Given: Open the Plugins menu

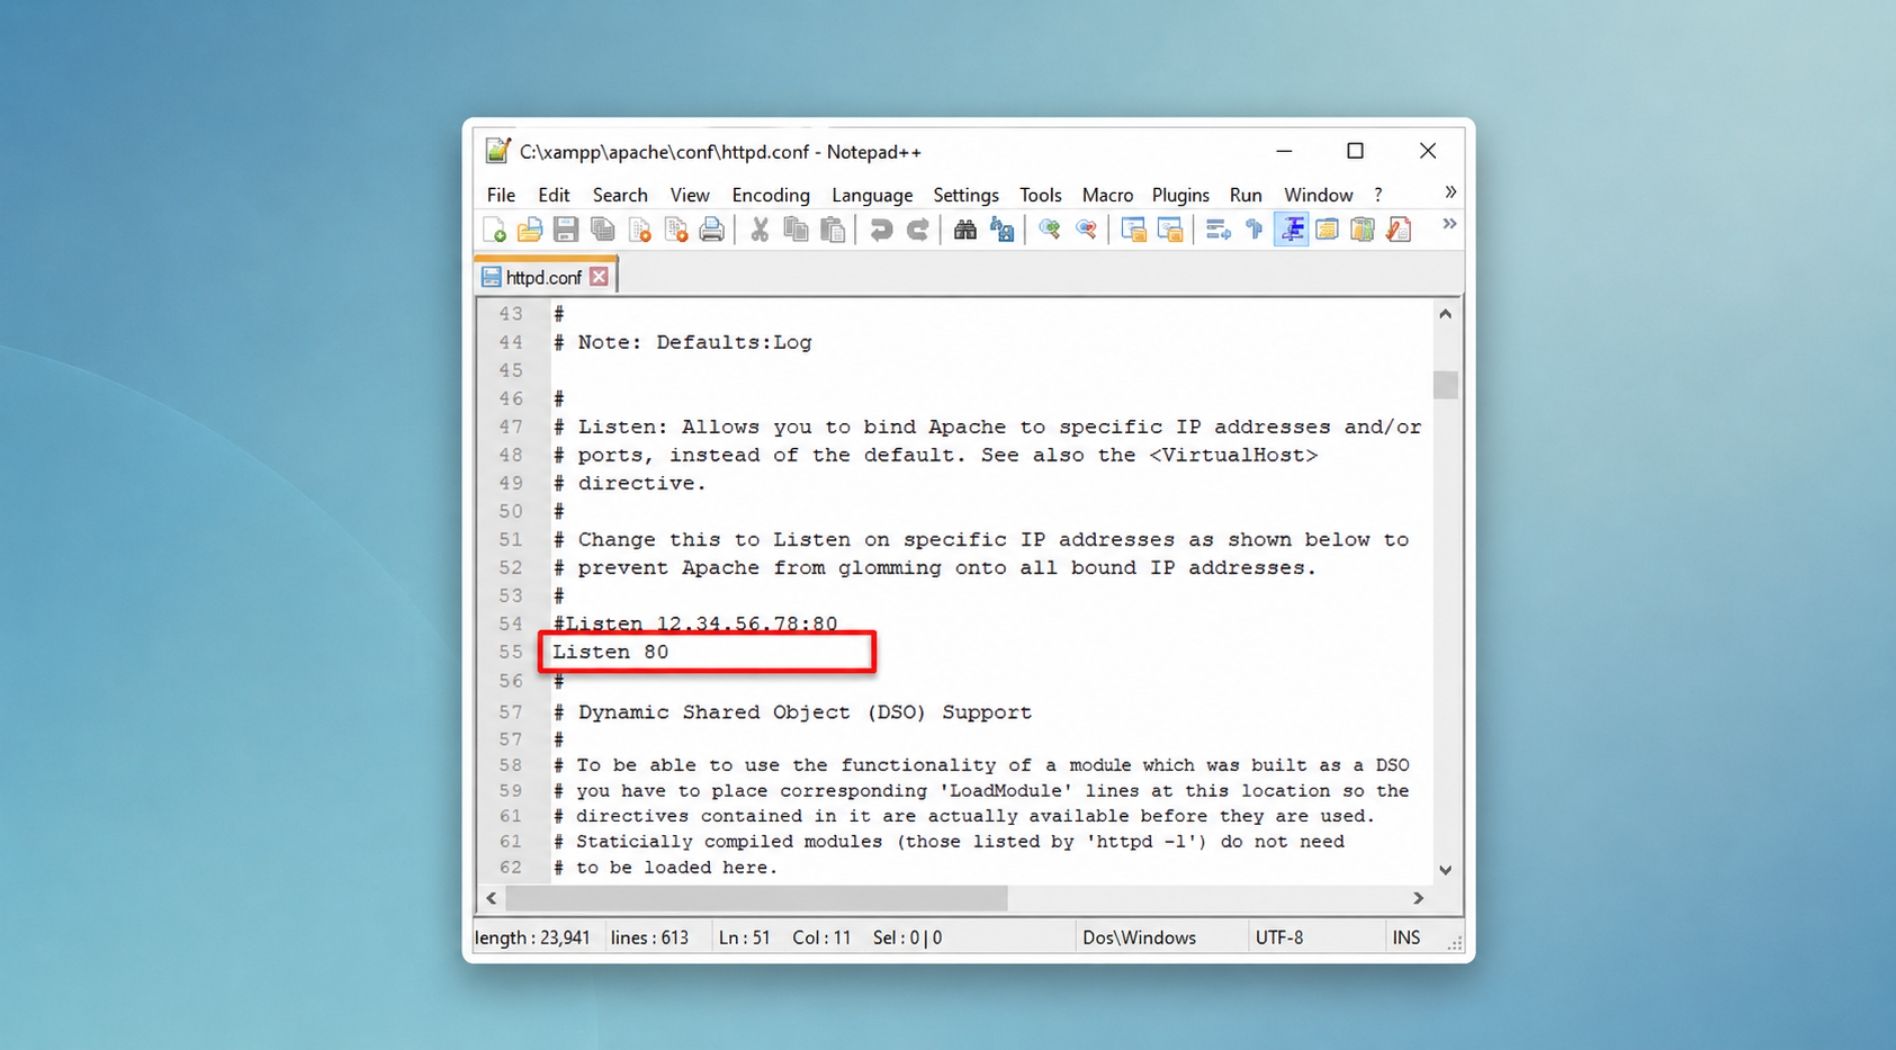Looking at the screenshot, I should 1180,195.
